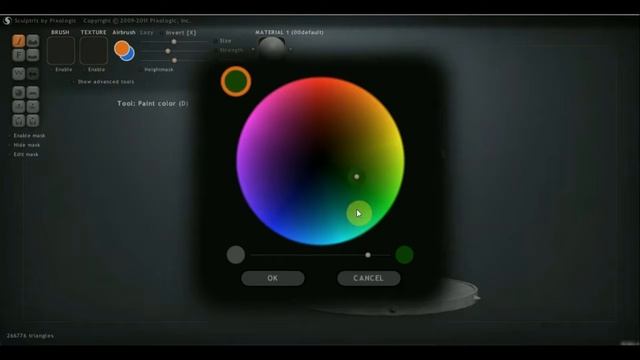Viewport: 640px width, 360px height.
Task: Pick the green swatch right of slider
Action: click(404, 255)
